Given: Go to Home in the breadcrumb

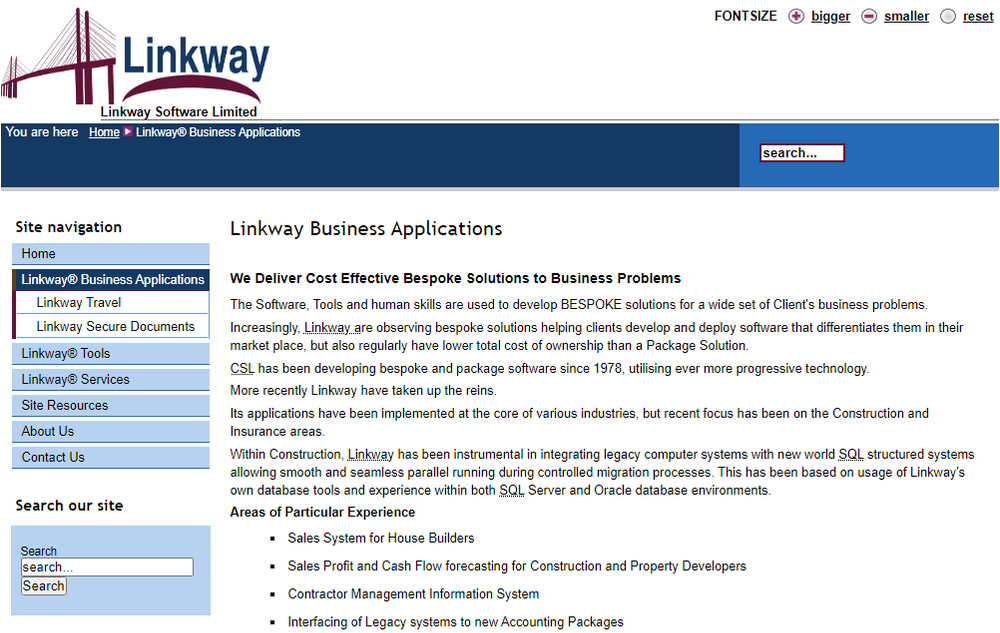Looking at the screenshot, I should [104, 132].
